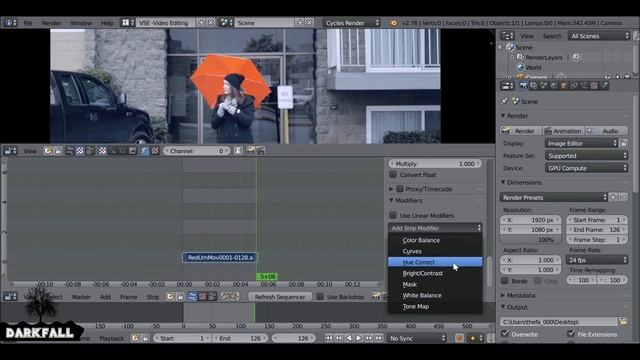This screenshot has width=640, height=360.
Task: Choose Hue Correct from the modifier list
Action: coord(435,262)
